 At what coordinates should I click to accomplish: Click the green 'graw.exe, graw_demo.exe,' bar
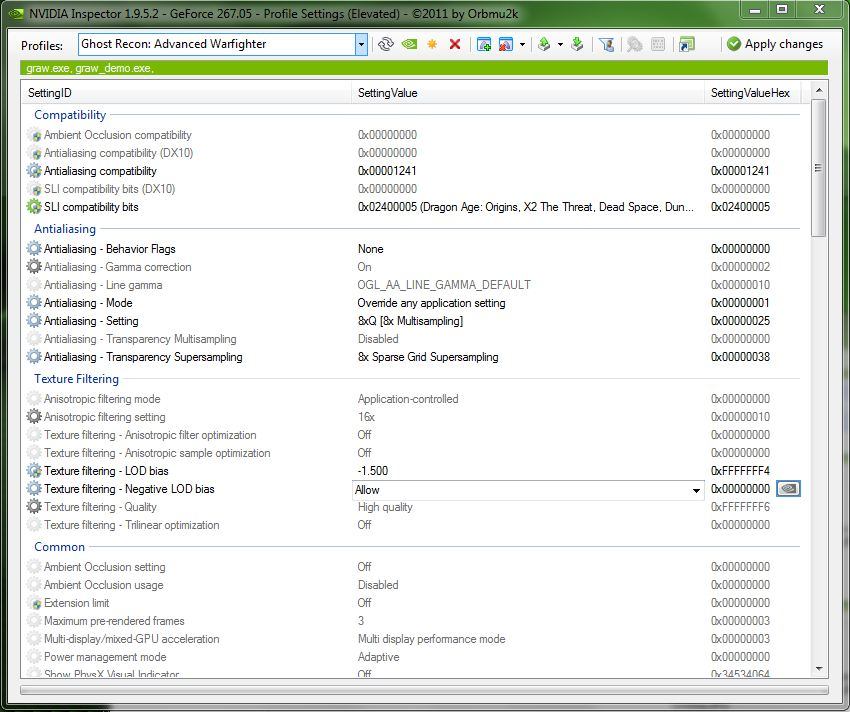tap(424, 68)
